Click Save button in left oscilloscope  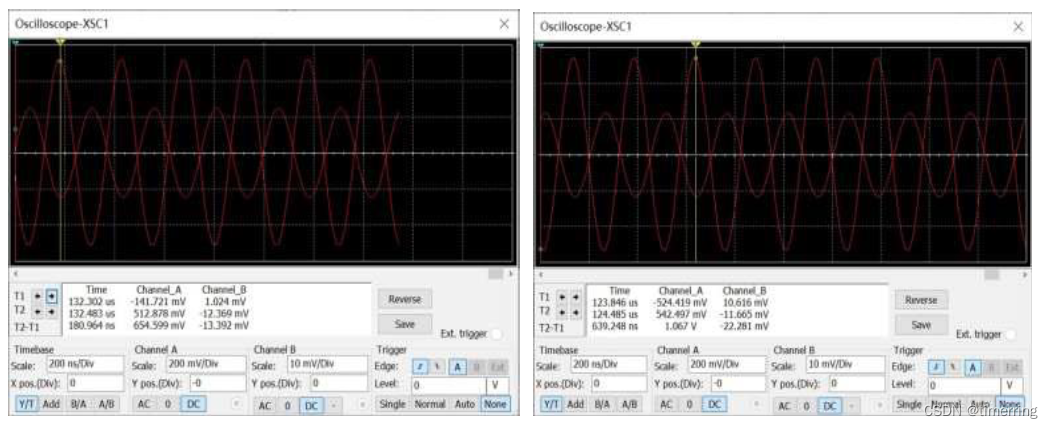point(404,324)
